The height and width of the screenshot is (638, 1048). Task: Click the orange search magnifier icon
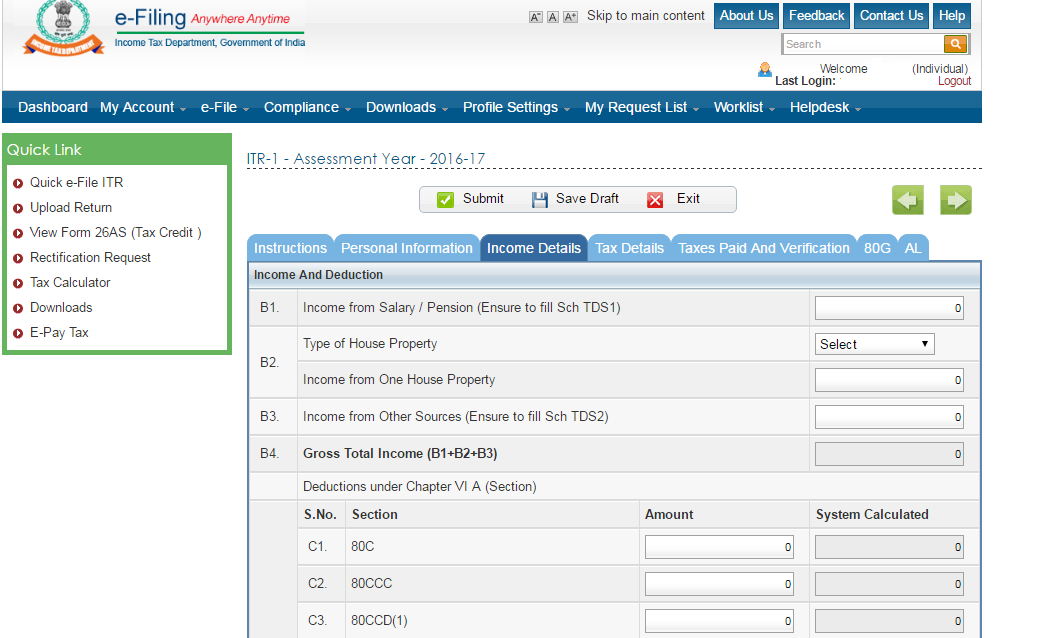point(956,44)
